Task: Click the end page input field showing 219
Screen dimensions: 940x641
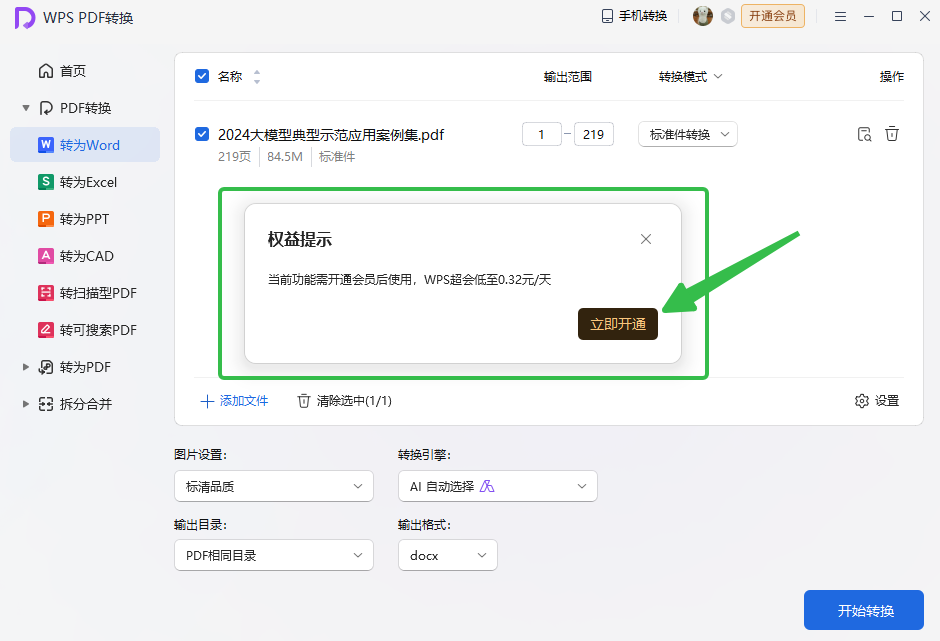Action: pyautogui.click(x=593, y=134)
